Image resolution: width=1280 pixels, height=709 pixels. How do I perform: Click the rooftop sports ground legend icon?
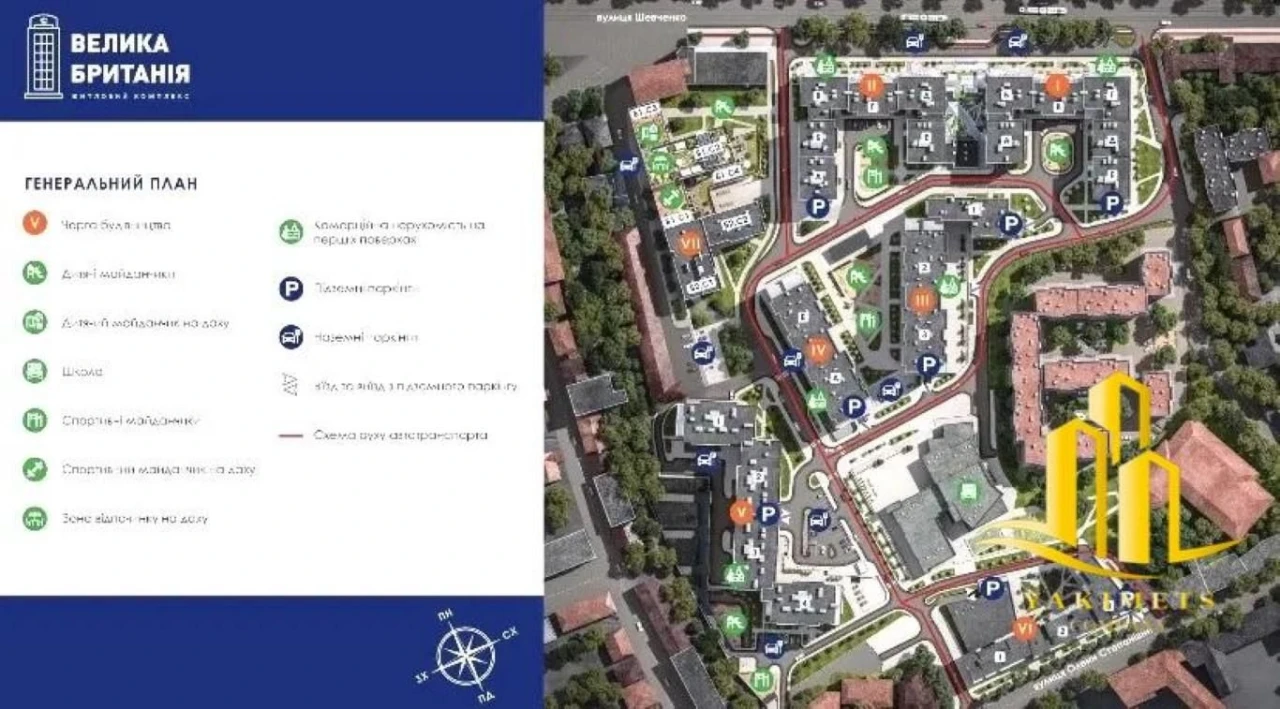(x=35, y=469)
